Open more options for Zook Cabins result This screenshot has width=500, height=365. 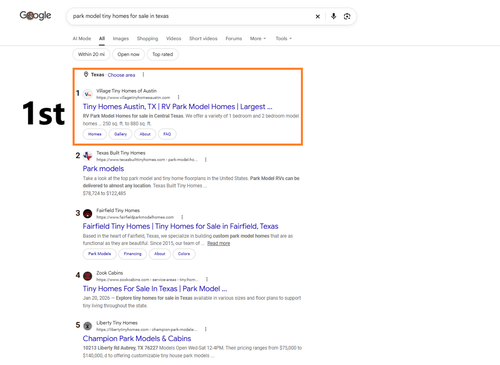point(207,279)
